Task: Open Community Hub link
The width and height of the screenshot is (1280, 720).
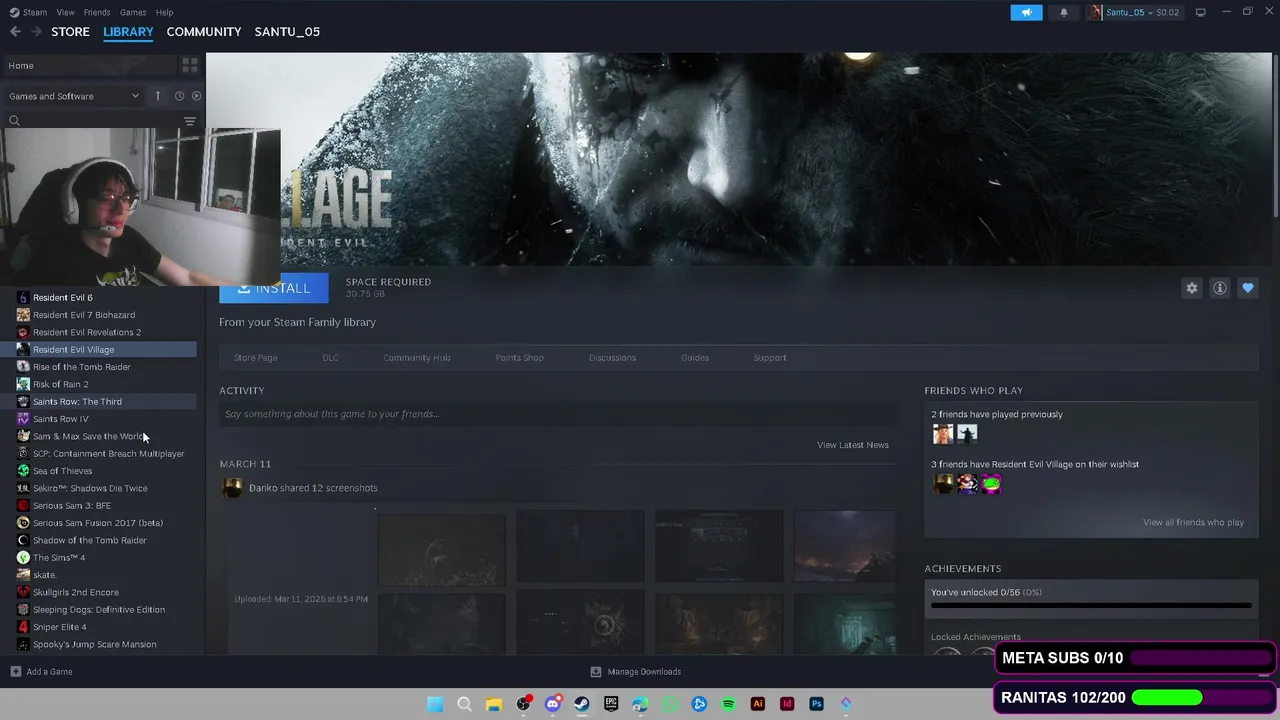Action: pyautogui.click(x=417, y=357)
